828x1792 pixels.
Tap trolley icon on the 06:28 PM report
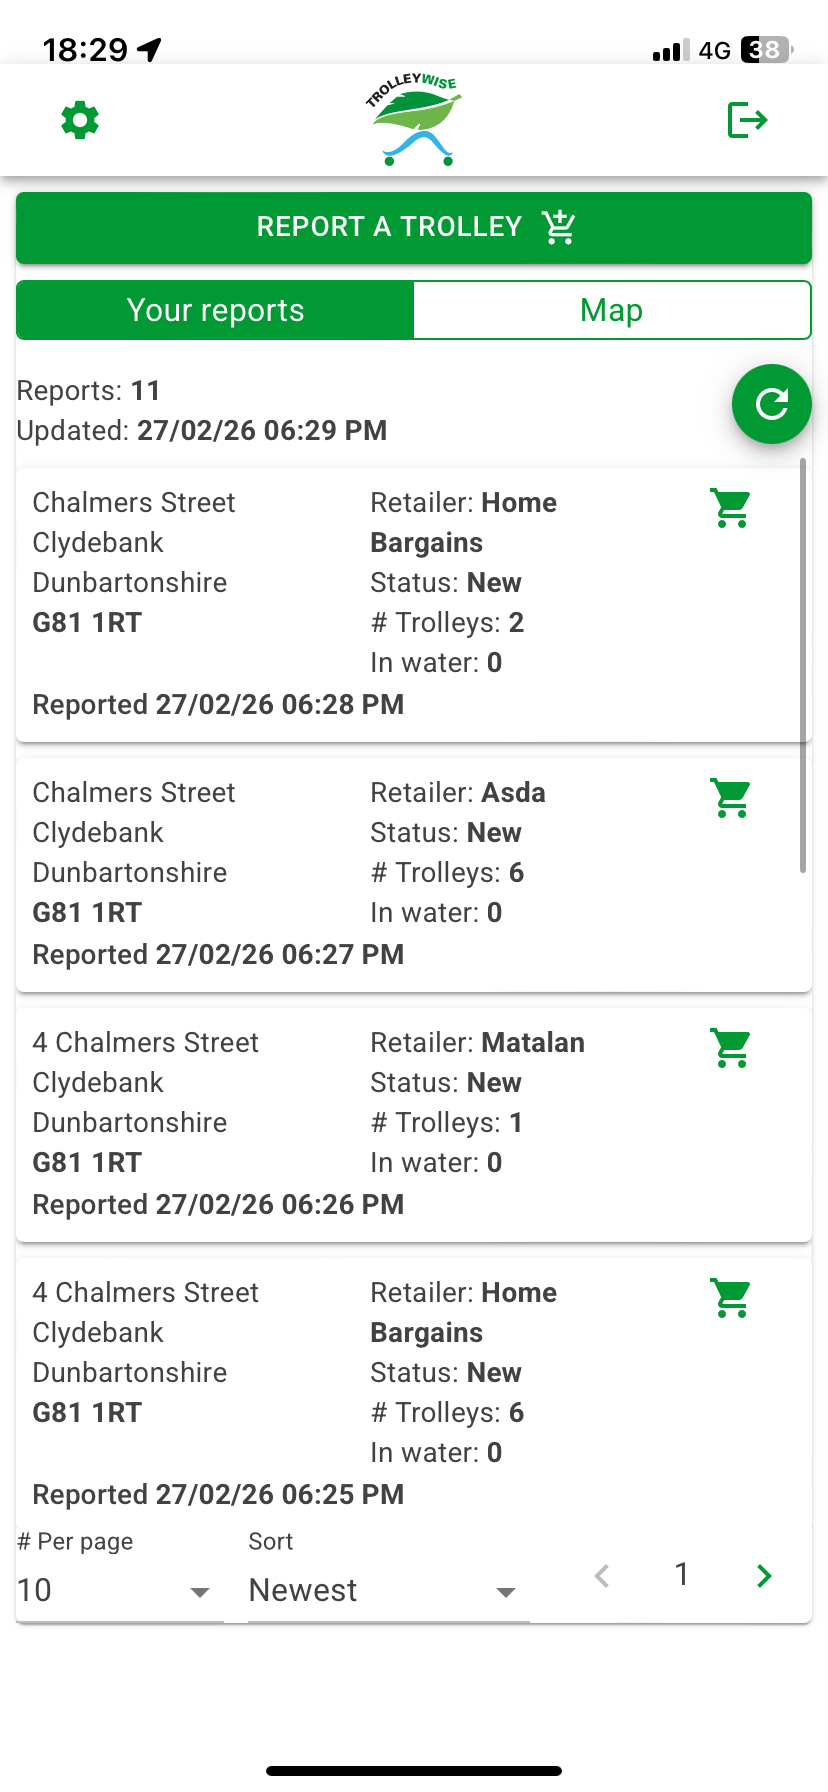tap(731, 508)
